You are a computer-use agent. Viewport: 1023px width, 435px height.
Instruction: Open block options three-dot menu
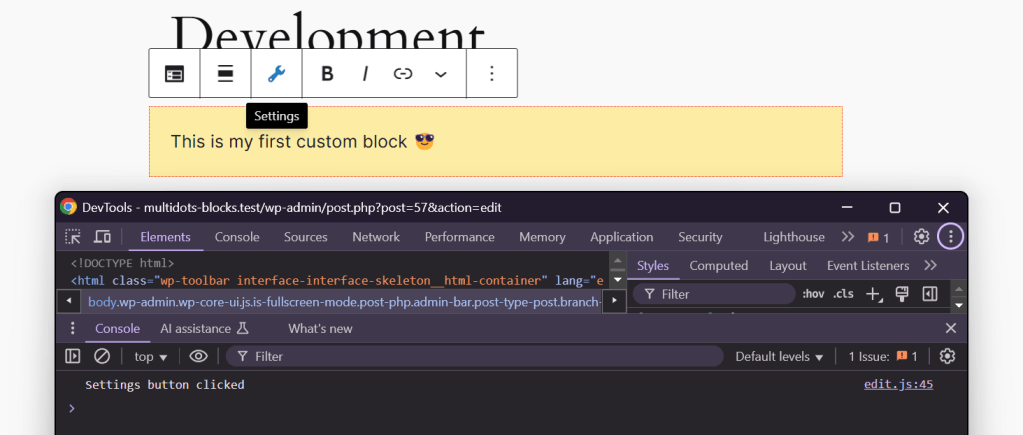point(492,74)
